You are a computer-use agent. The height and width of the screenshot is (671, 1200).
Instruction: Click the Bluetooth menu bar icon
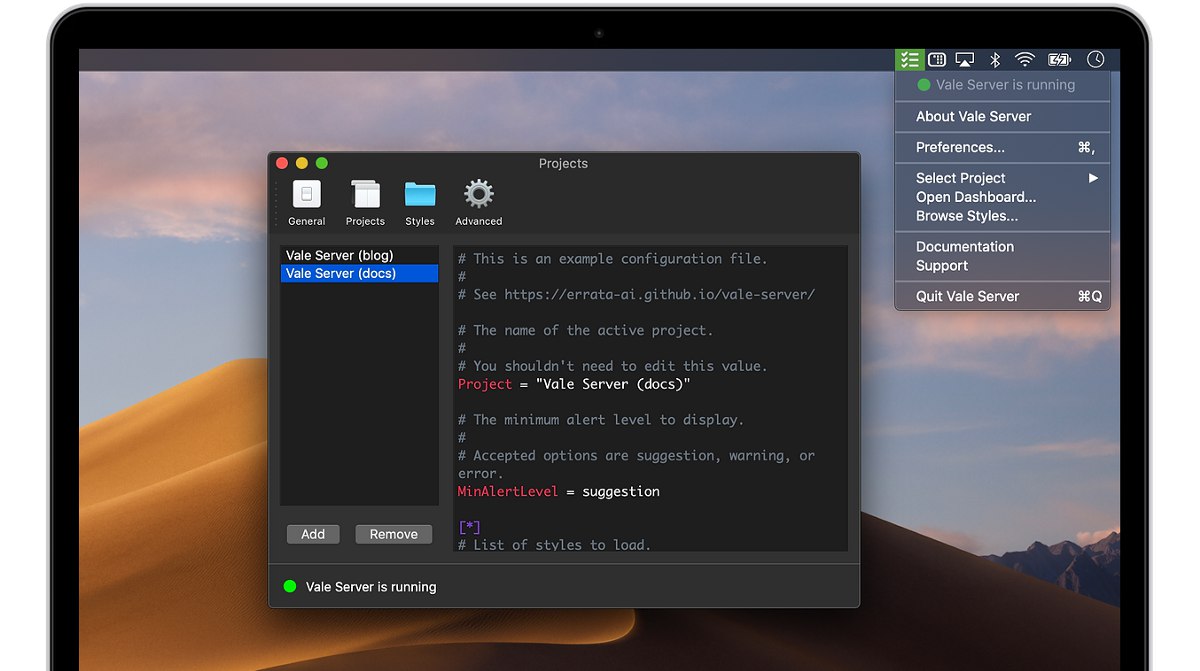coord(995,60)
